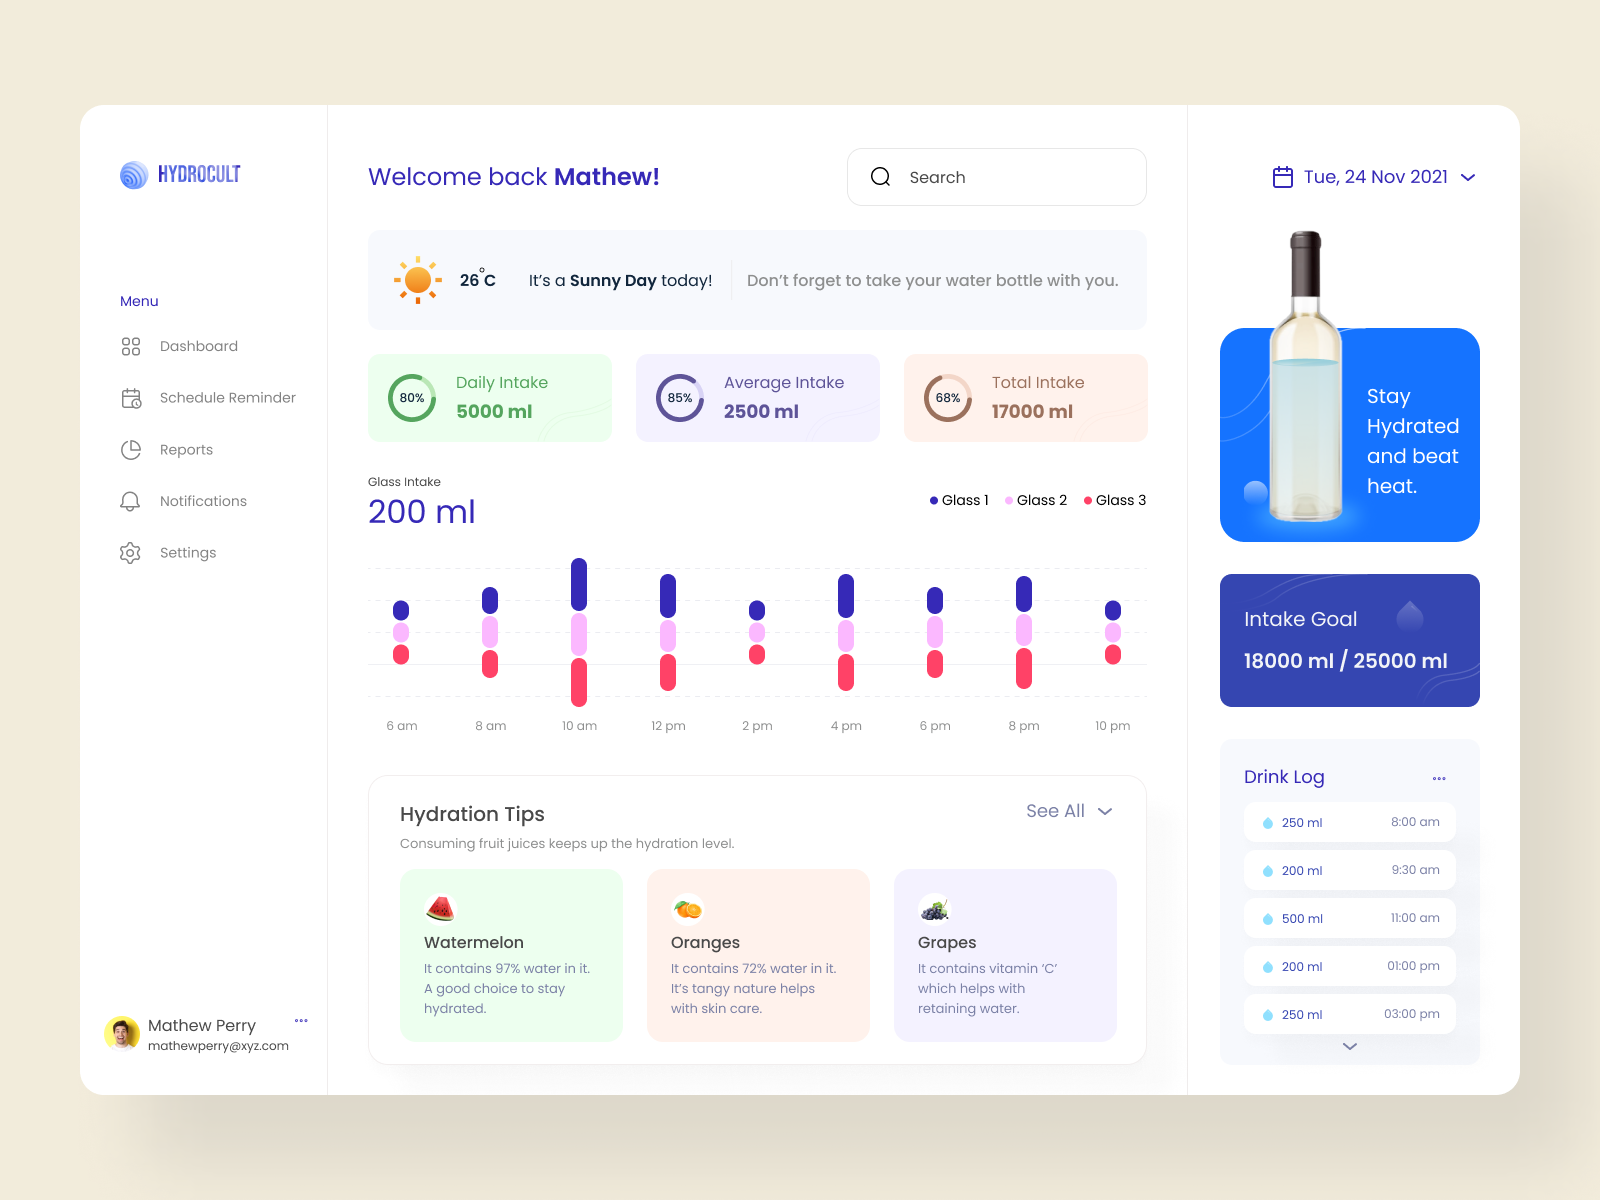This screenshot has height=1200, width=1600.
Task: Open the Intake Goal card
Action: coord(1350,640)
